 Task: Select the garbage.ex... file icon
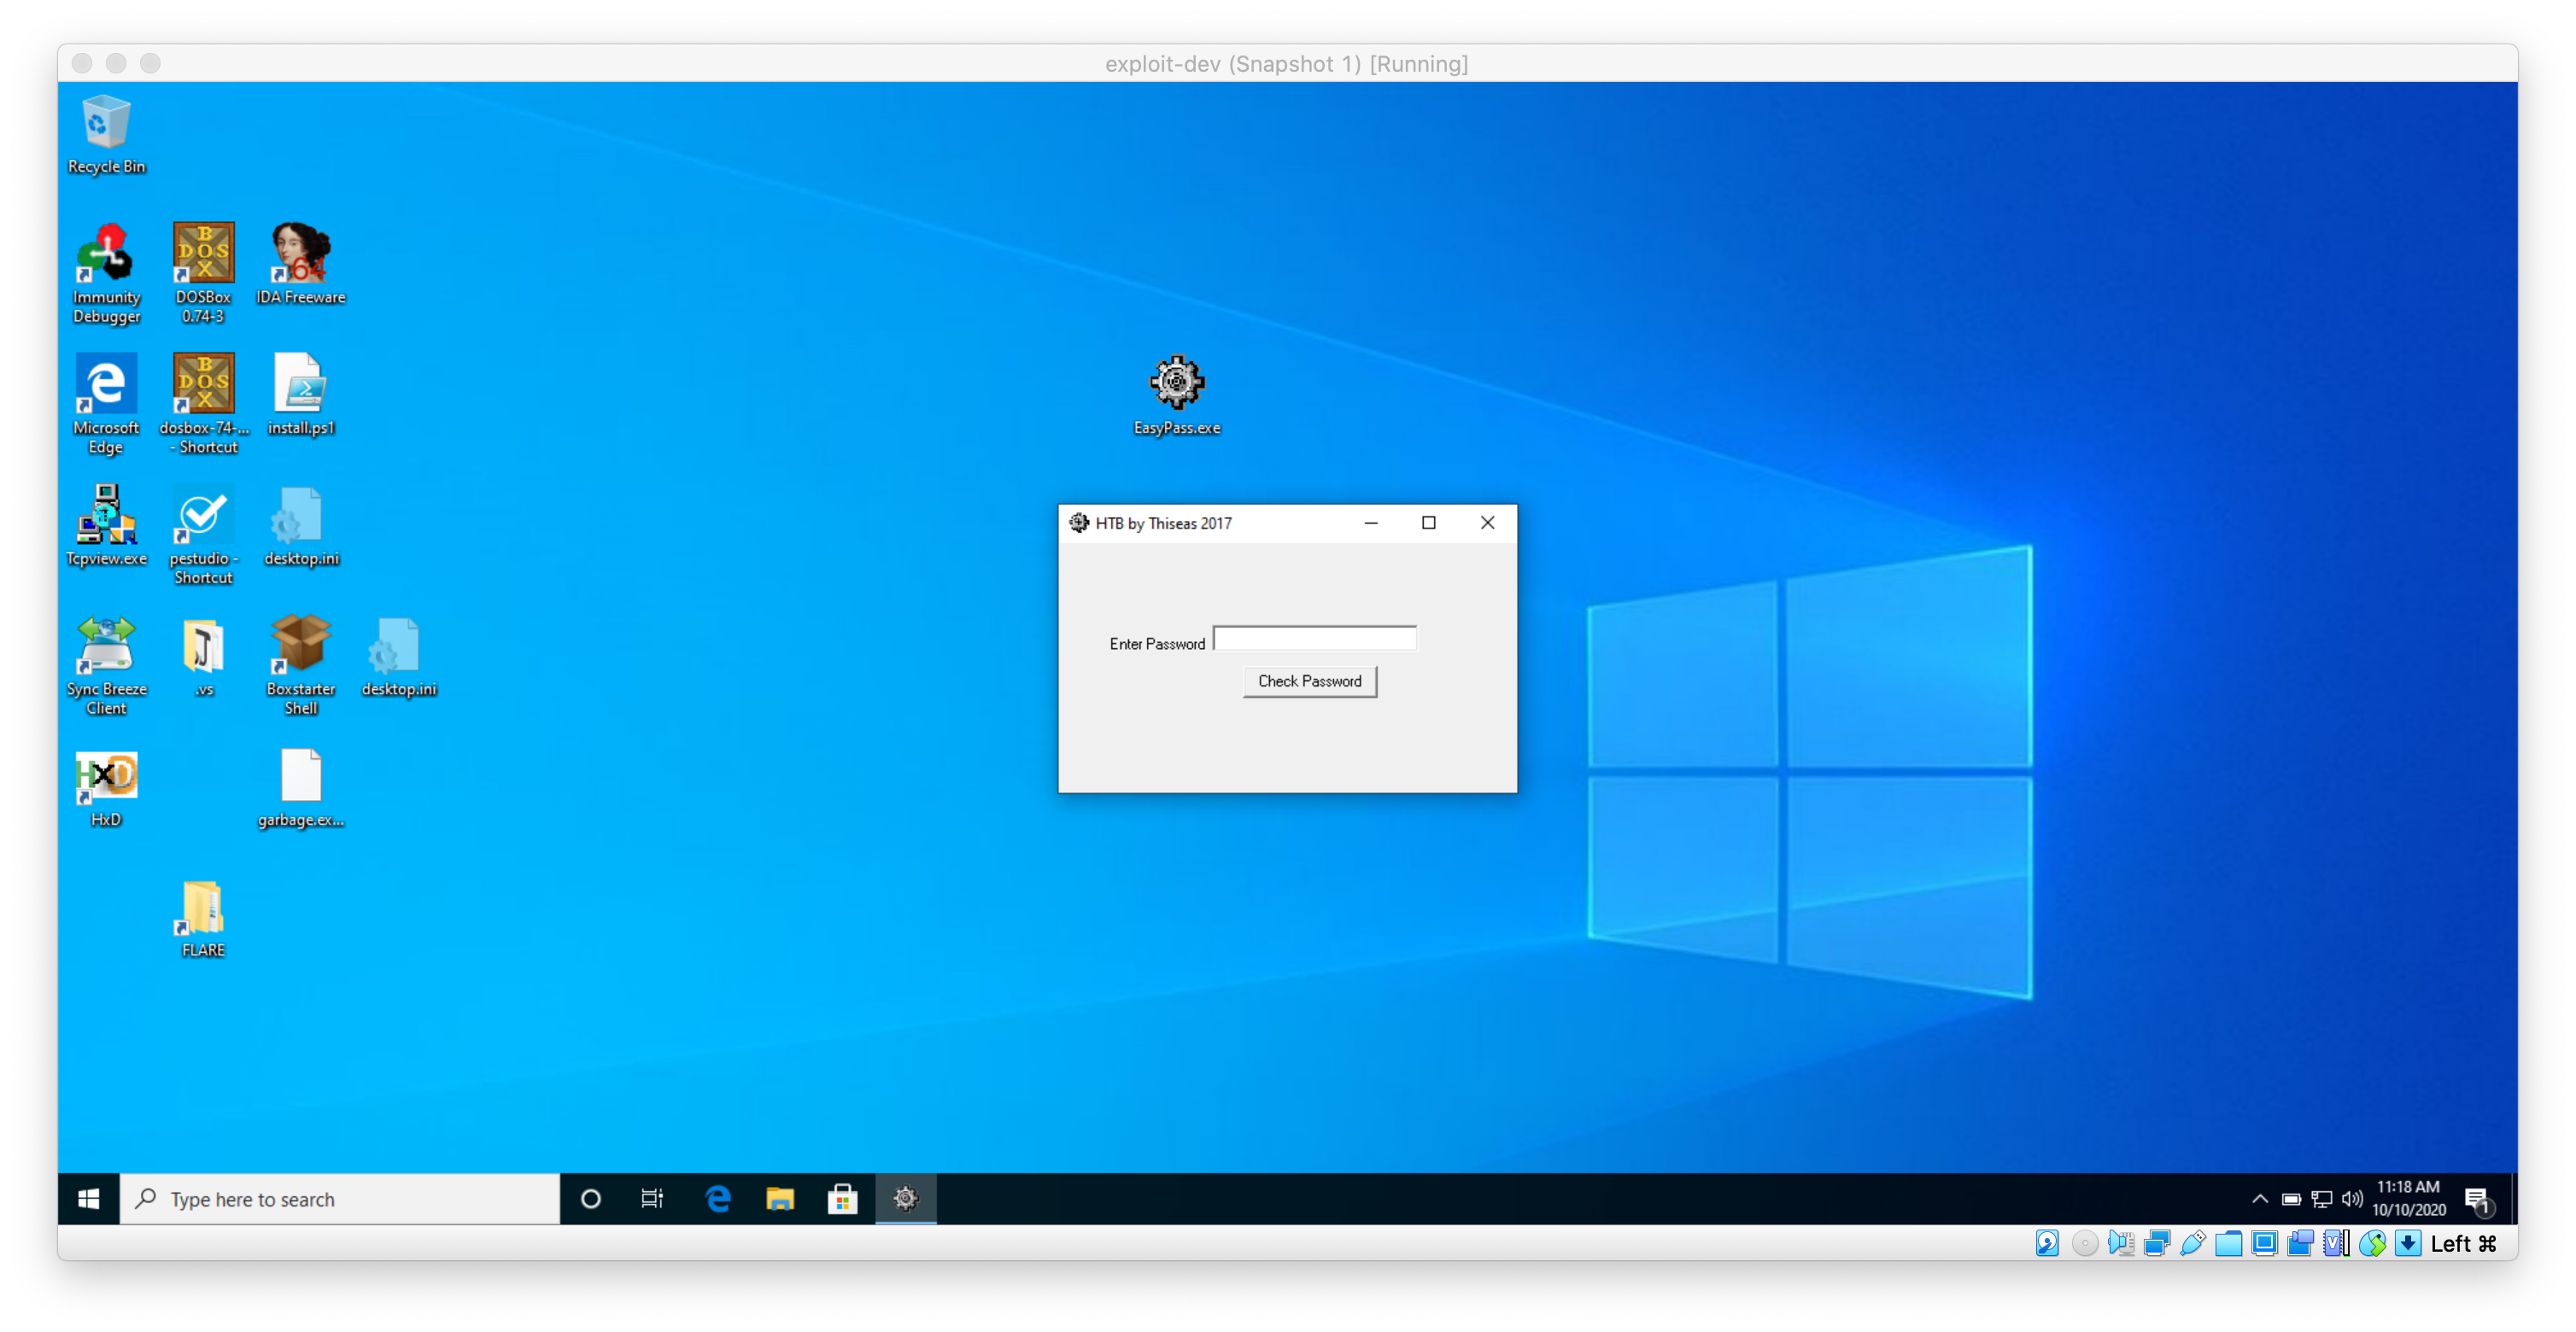300,788
